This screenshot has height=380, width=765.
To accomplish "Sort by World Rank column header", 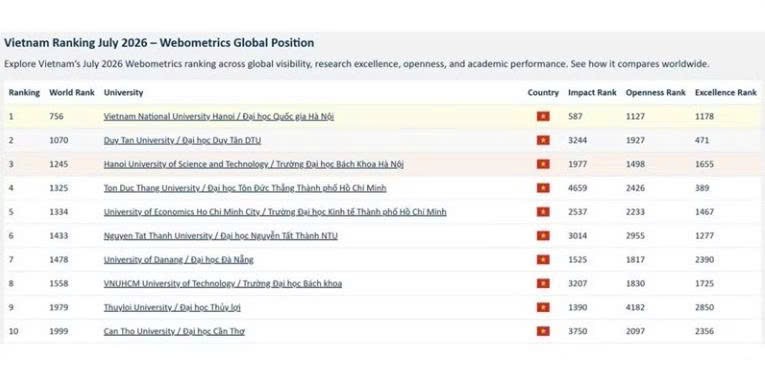I will tap(72, 93).
